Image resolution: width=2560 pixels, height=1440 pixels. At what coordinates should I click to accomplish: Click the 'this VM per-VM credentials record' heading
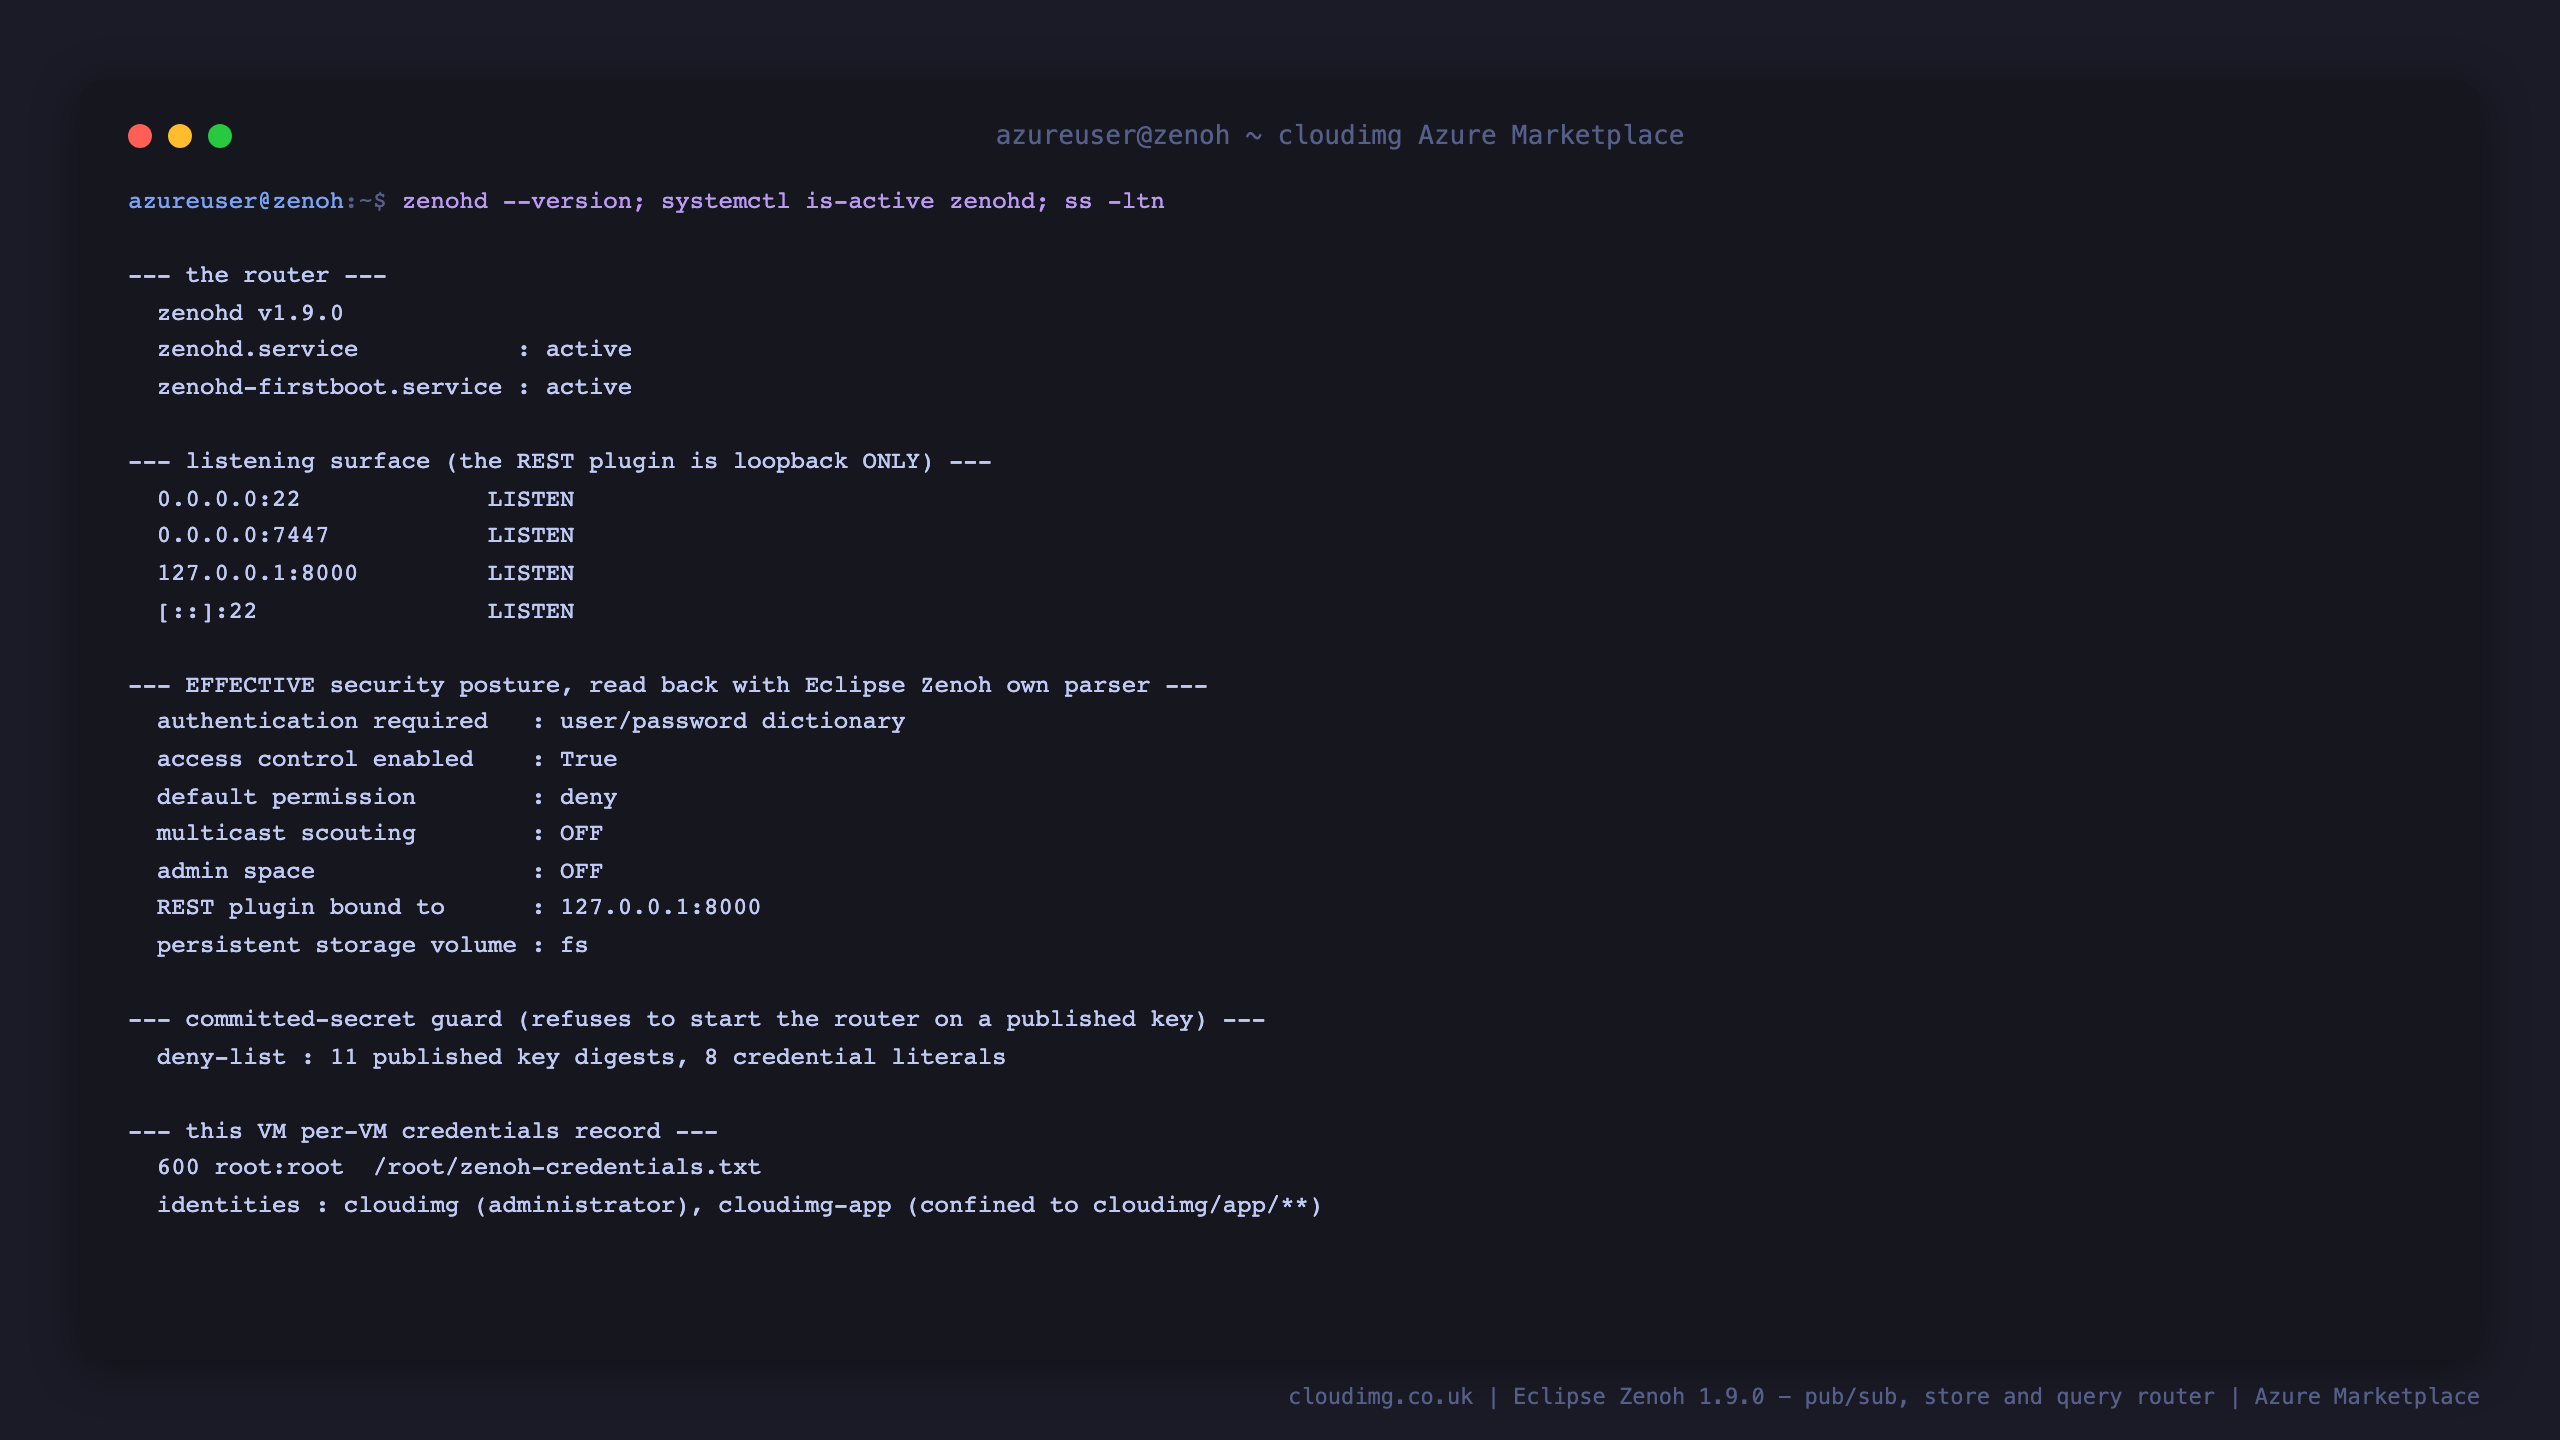coord(423,1131)
